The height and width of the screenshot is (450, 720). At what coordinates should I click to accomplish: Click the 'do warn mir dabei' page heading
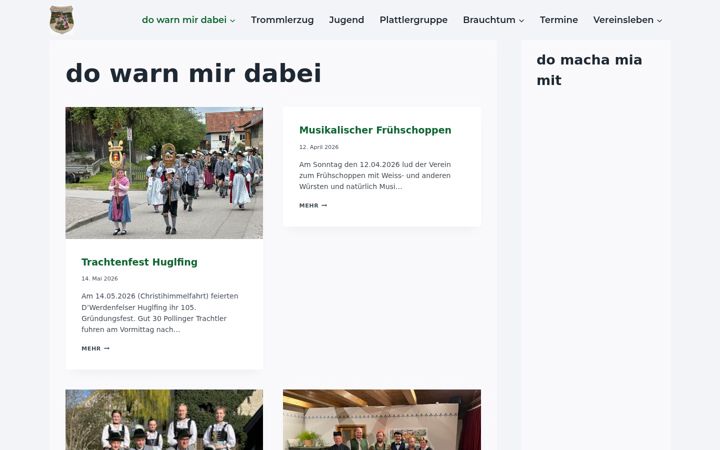(193, 73)
